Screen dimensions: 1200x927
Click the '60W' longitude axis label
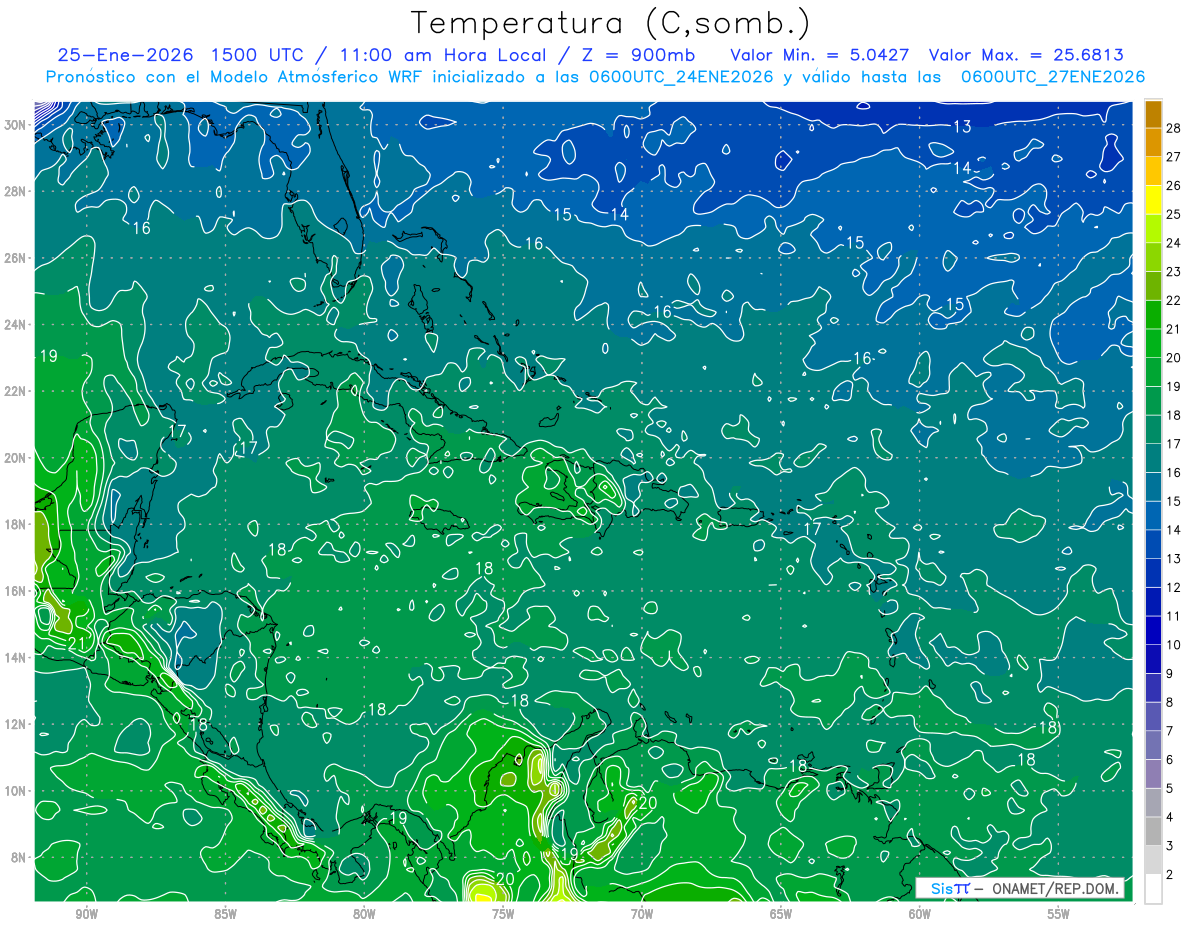click(920, 913)
